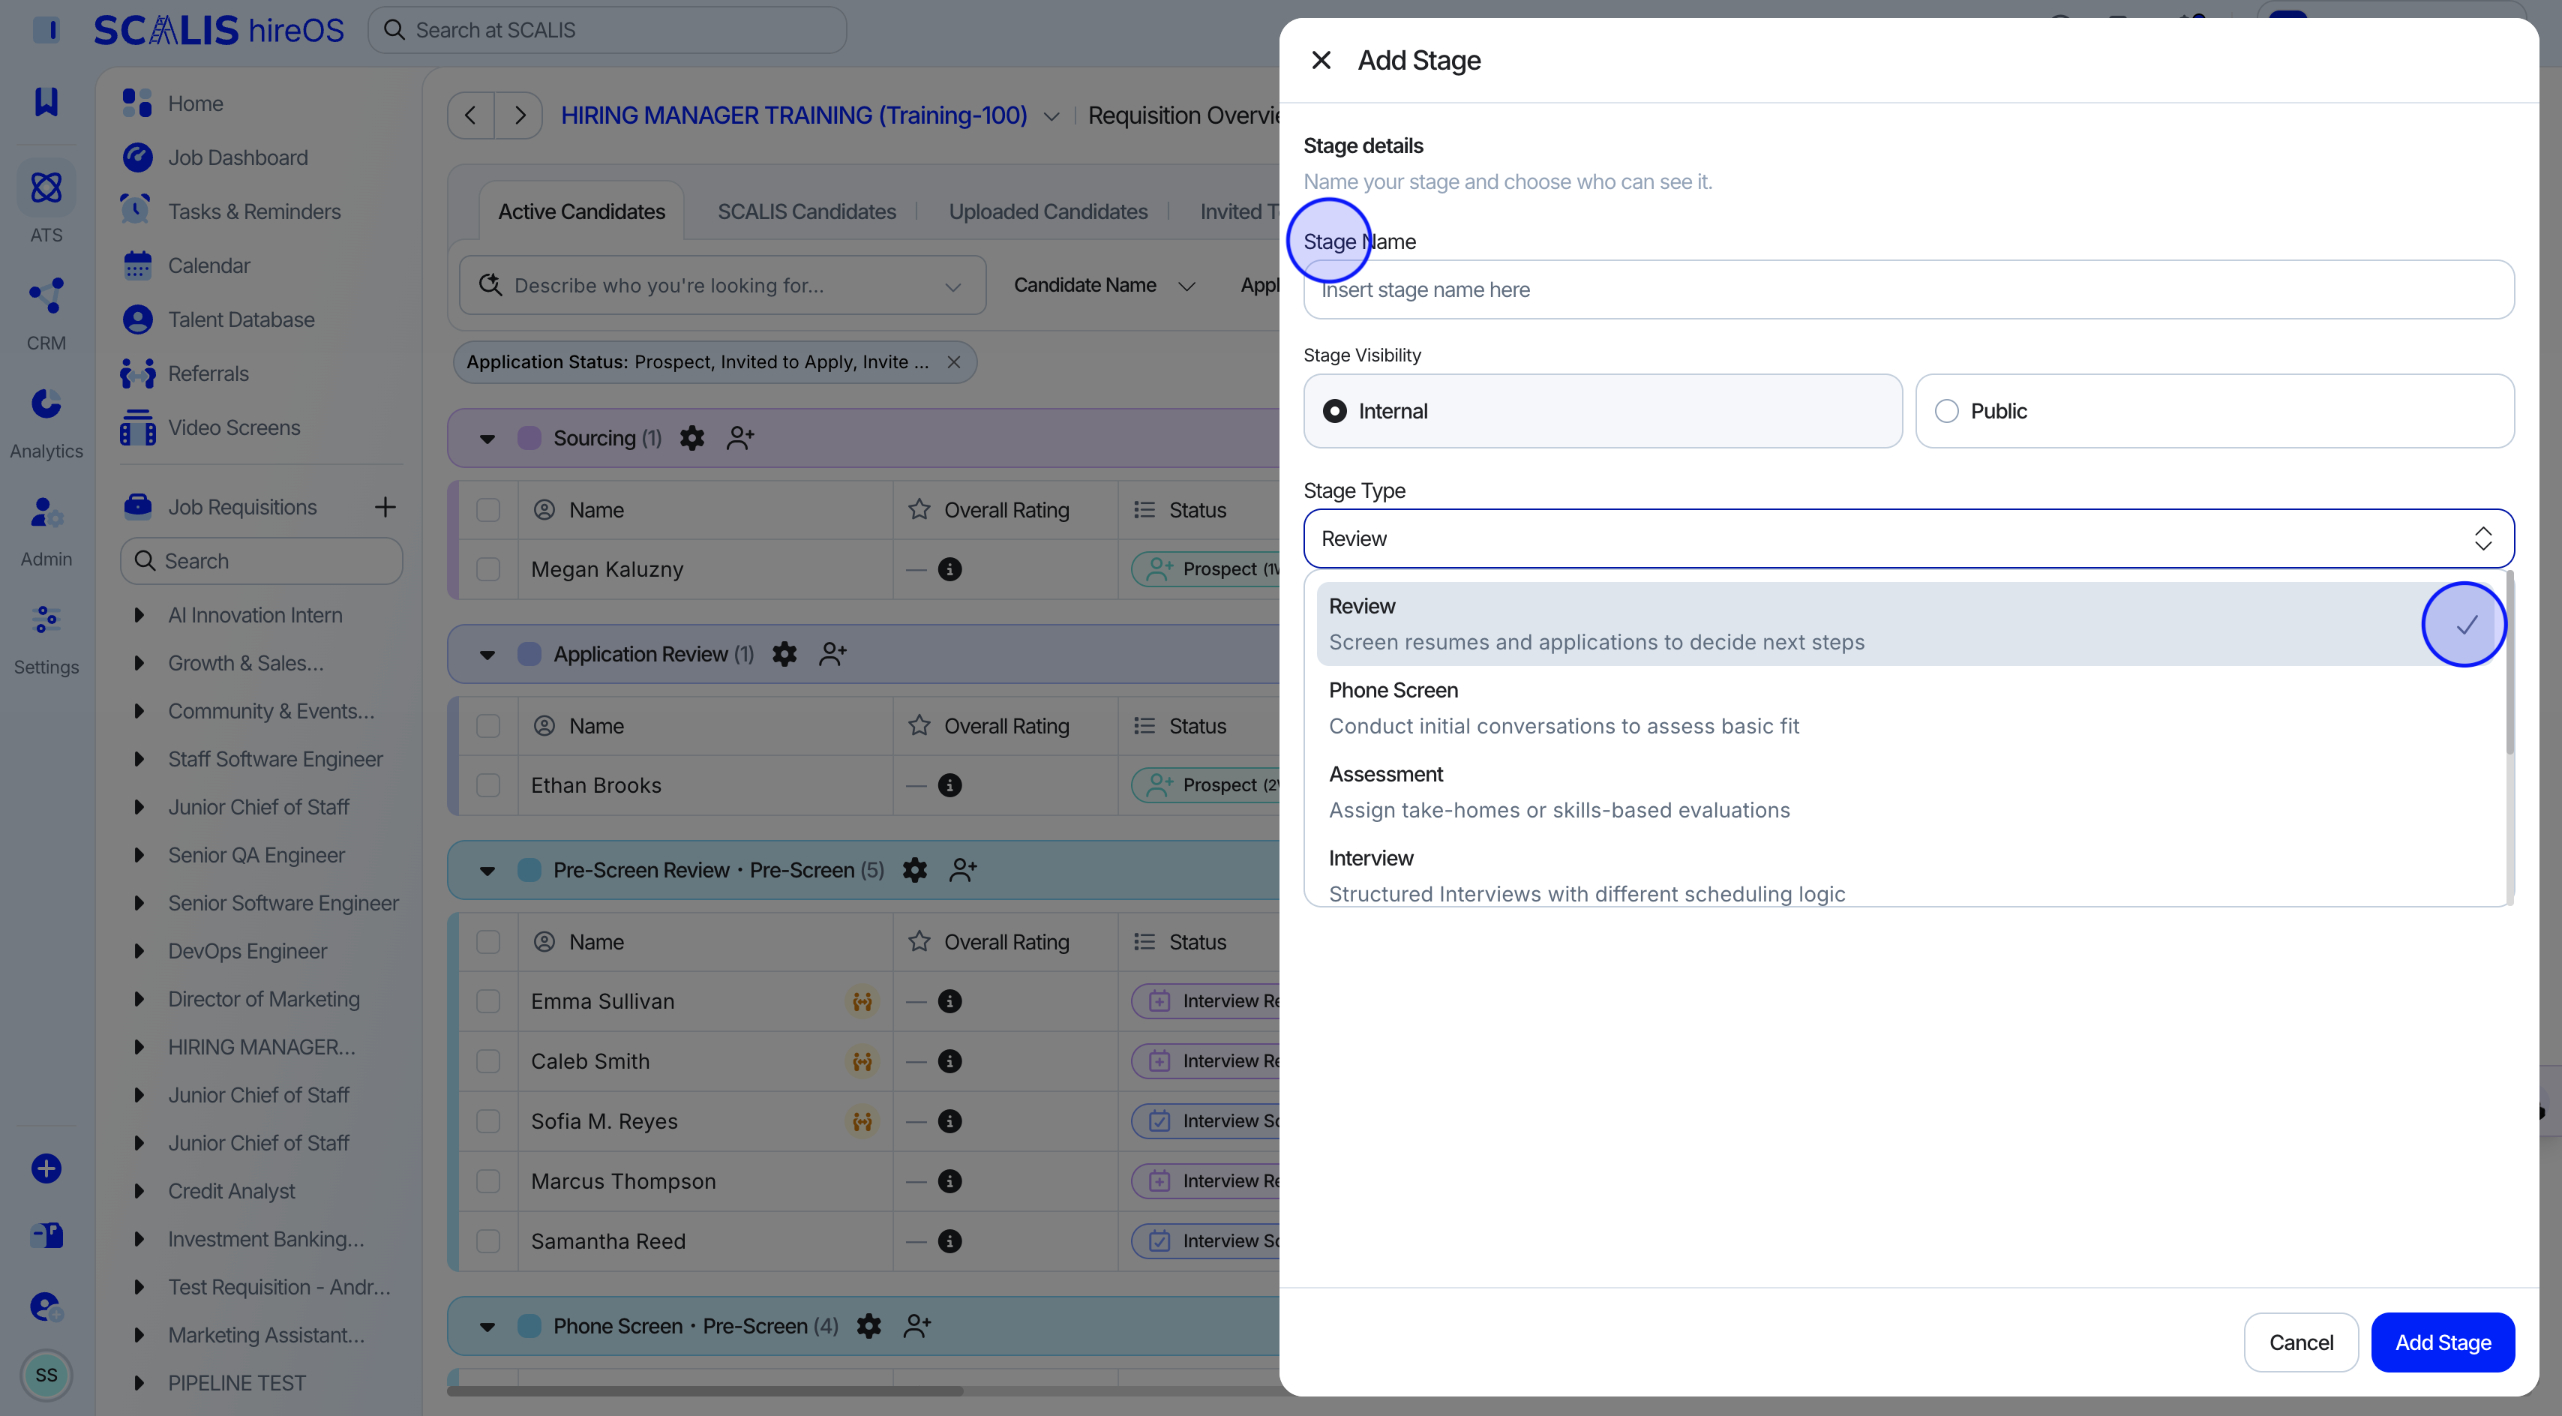Screen dimensions: 2562x1416
Task: Expand Staff Software Engineer requisition
Action: coord(139,759)
